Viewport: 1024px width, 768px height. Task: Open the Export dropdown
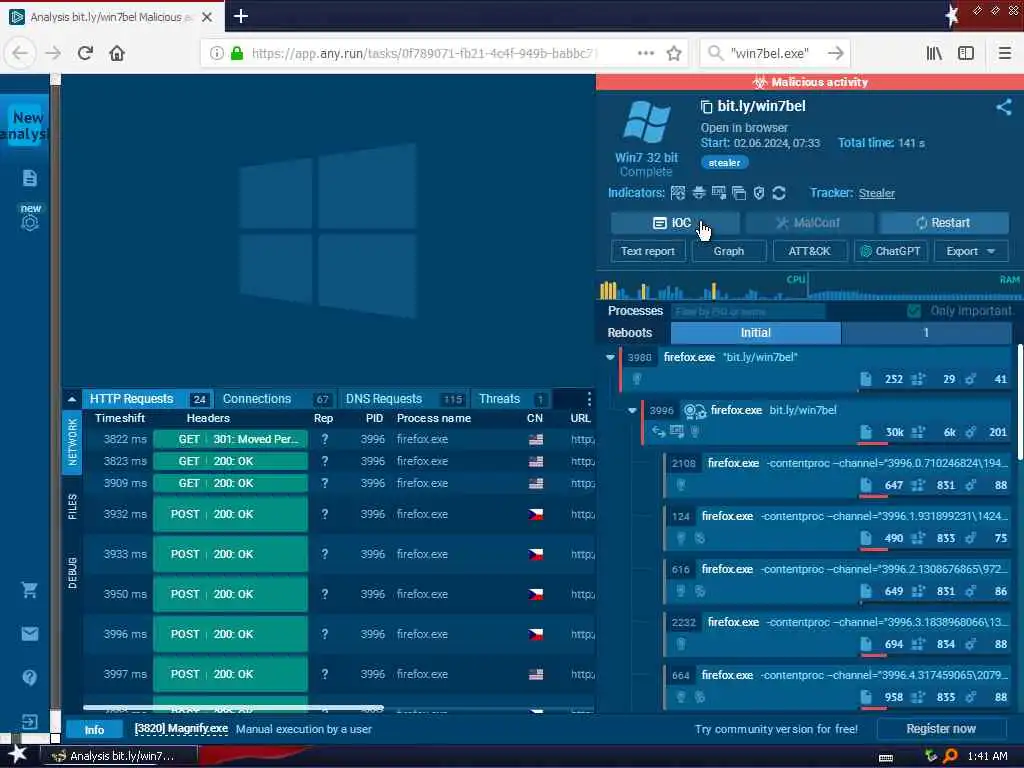pyautogui.click(x=970, y=251)
